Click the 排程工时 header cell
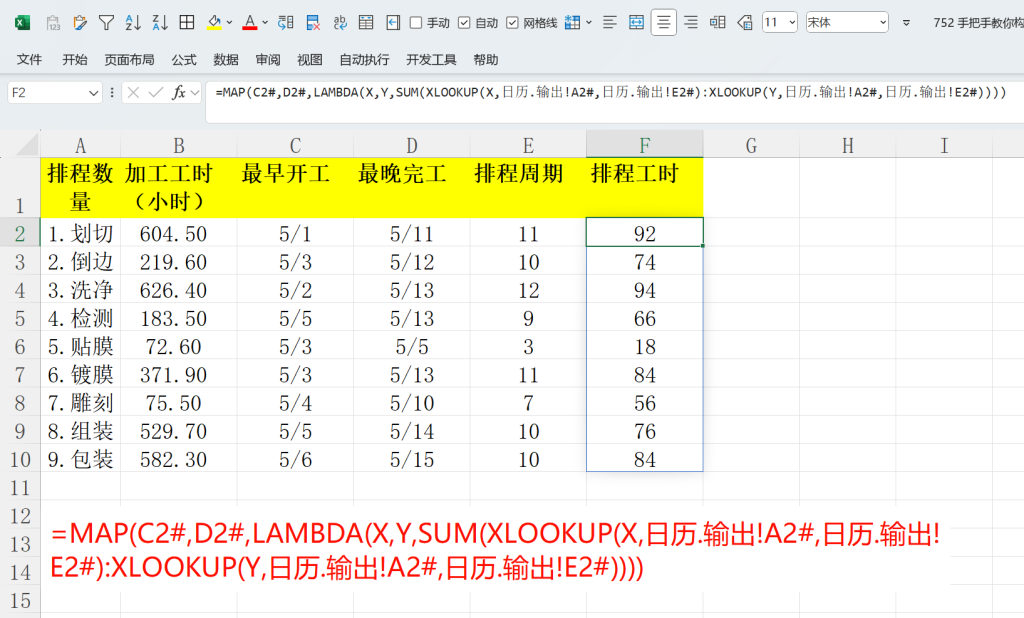This screenshot has width=1024, height=618. click(645, 187)
